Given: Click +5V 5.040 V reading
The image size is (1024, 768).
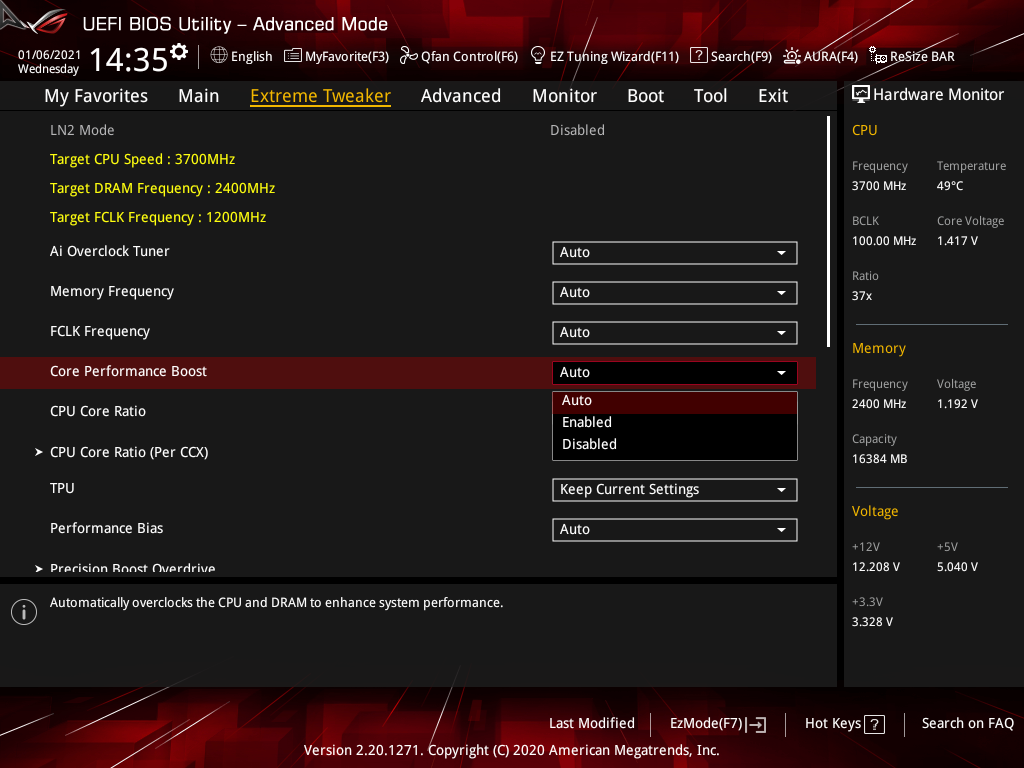Looking at the screenshot, I should (957, 567).
